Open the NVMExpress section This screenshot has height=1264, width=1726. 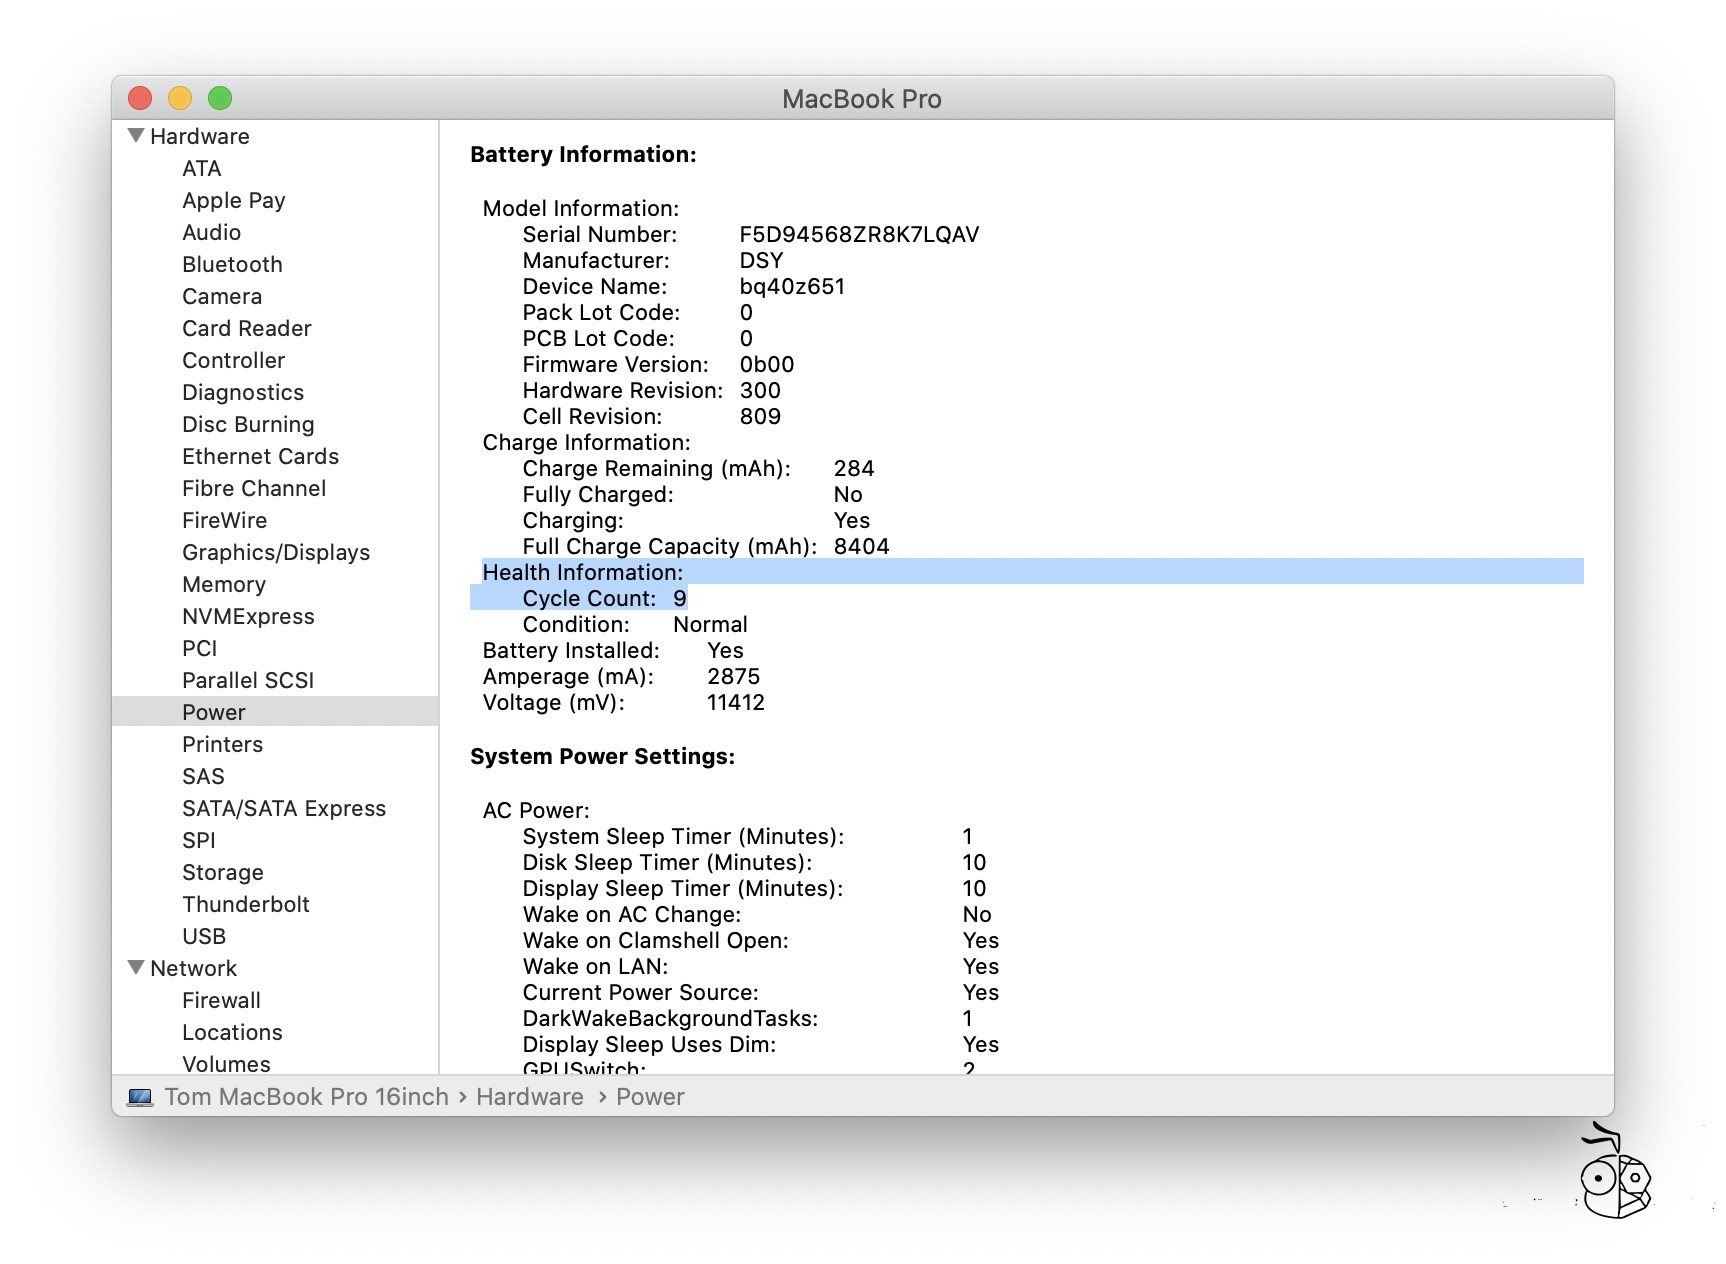(x=248, y=616)
